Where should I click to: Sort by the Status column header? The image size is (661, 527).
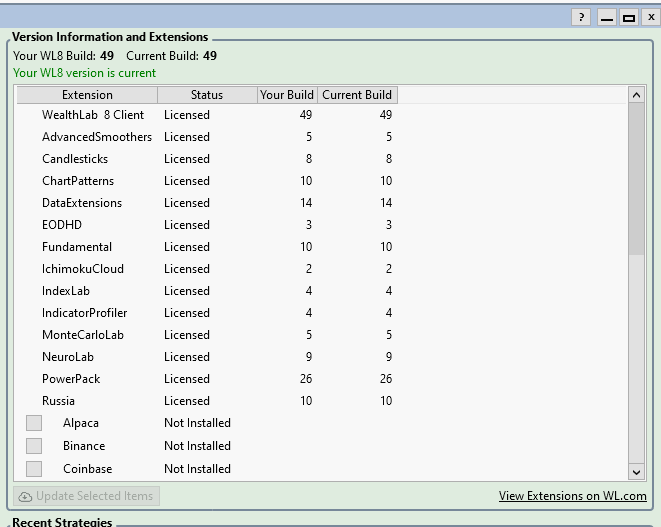pos(207,95)
